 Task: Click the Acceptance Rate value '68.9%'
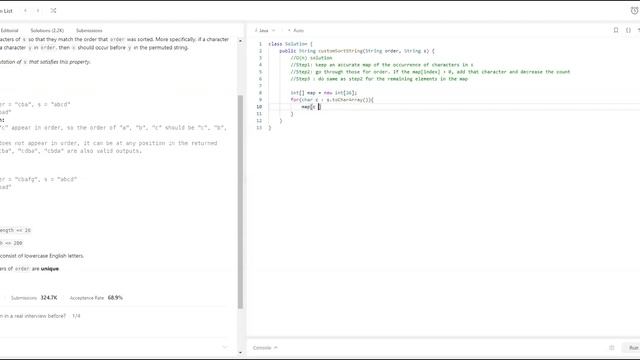click(x=115, y=298)
